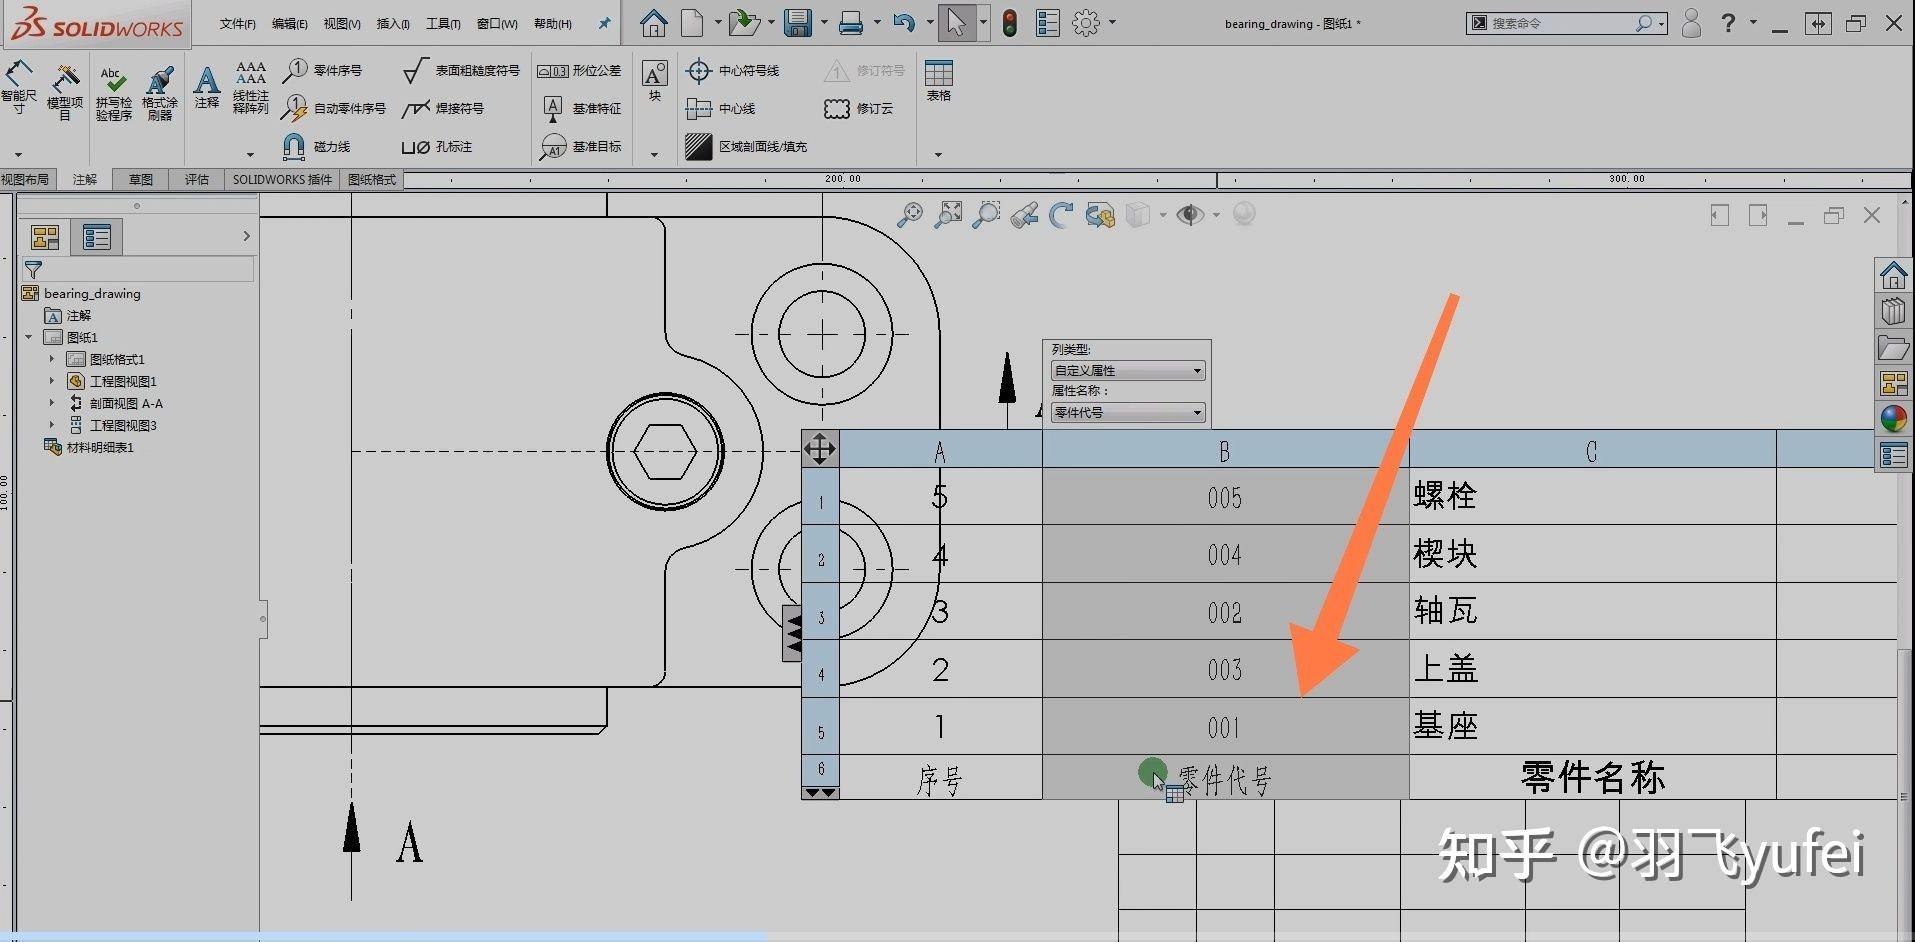This screenshot has width=1915, height=942.
Task: Click the table cell containing 螺栓
Action: point(1592,496)
